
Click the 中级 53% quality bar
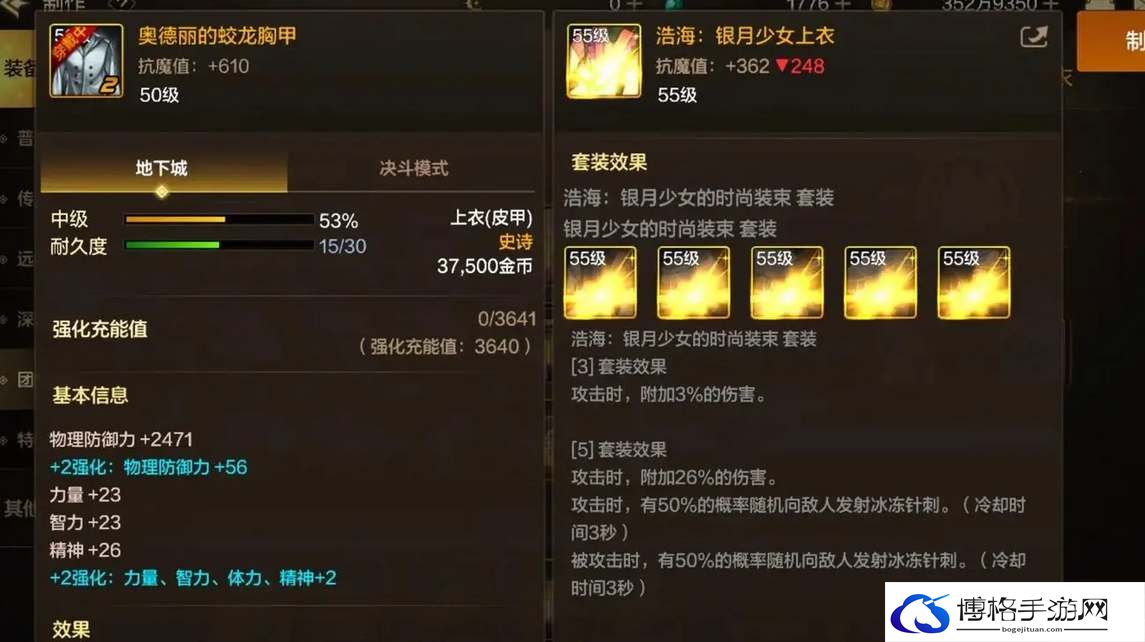click(x=219, y=219)
